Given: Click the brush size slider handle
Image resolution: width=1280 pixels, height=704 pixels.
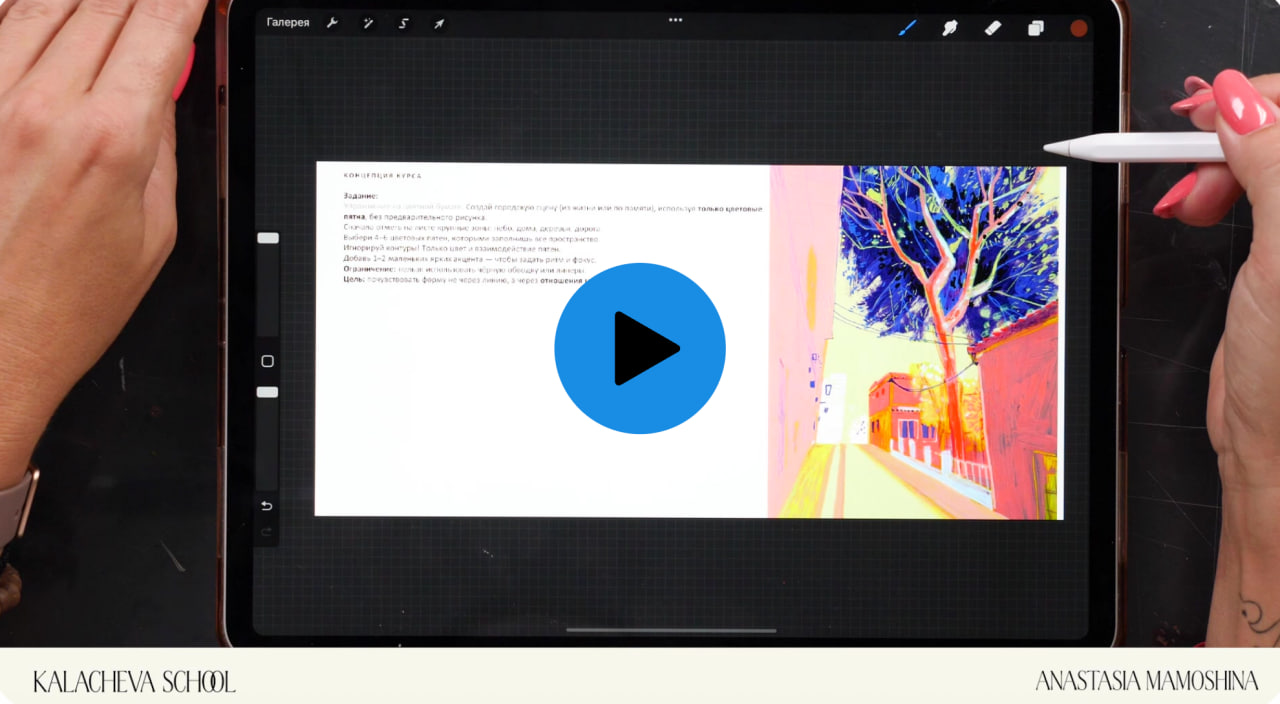Looking at the screenshot, I should 268,238.
